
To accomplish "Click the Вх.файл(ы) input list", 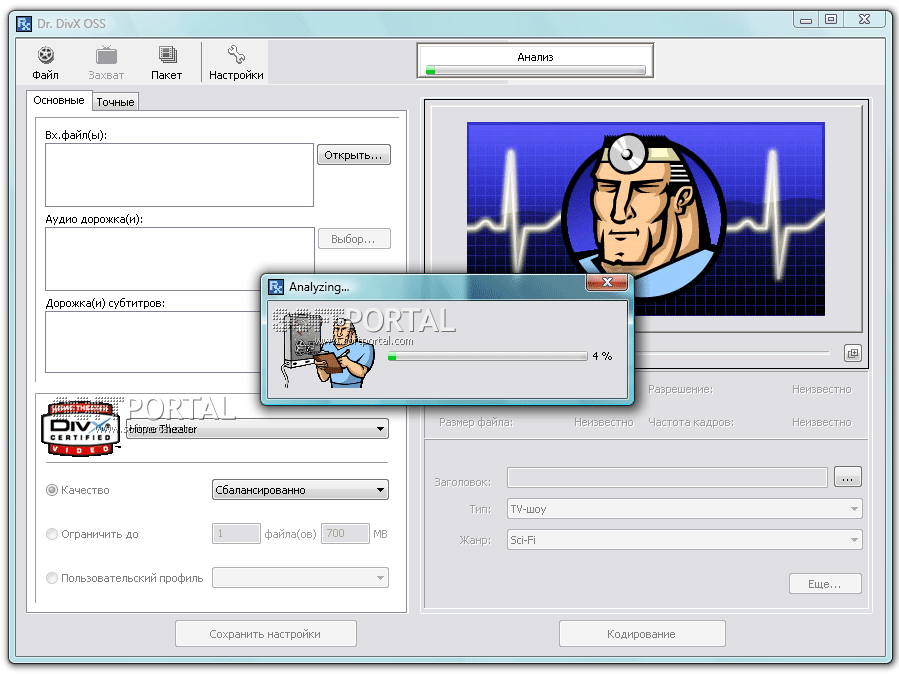I will (179, 175).
